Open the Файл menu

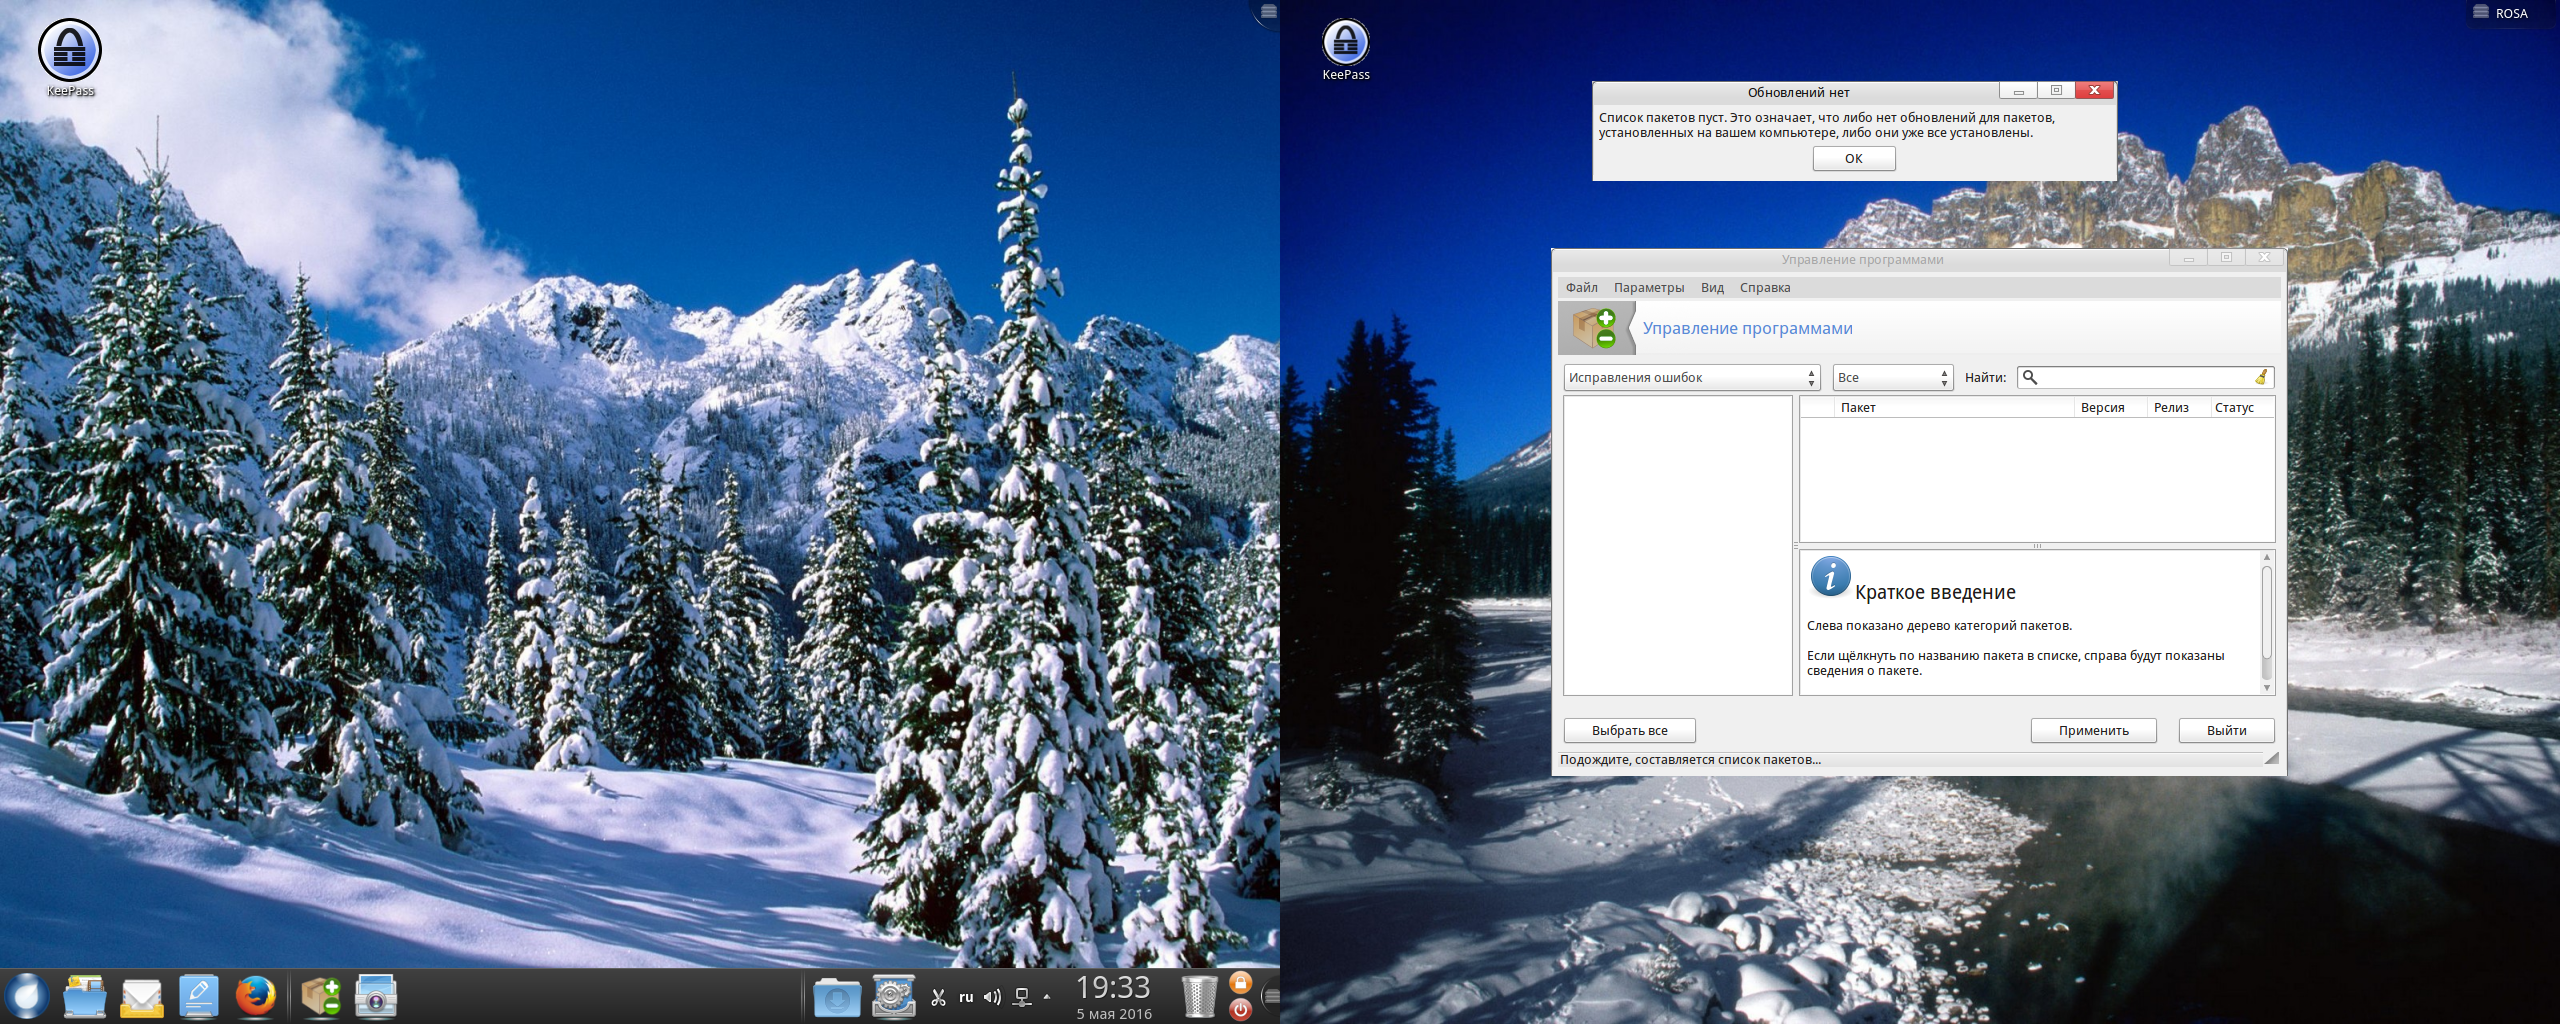[x=1581, y=288]
